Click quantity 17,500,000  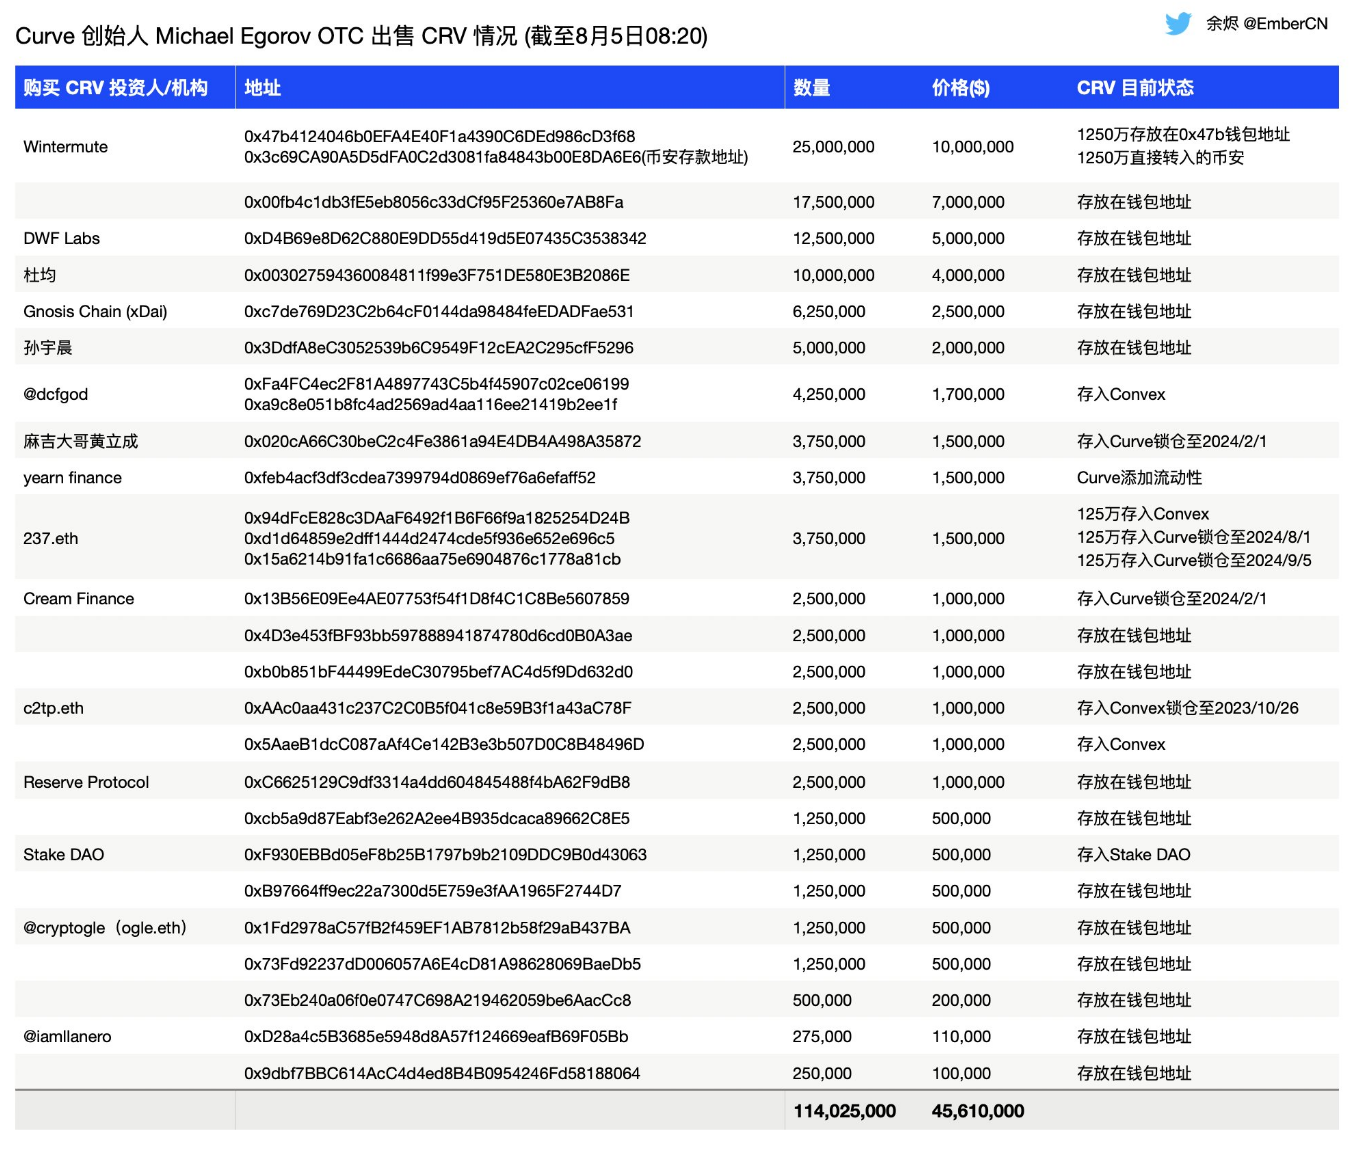(834, 202)
